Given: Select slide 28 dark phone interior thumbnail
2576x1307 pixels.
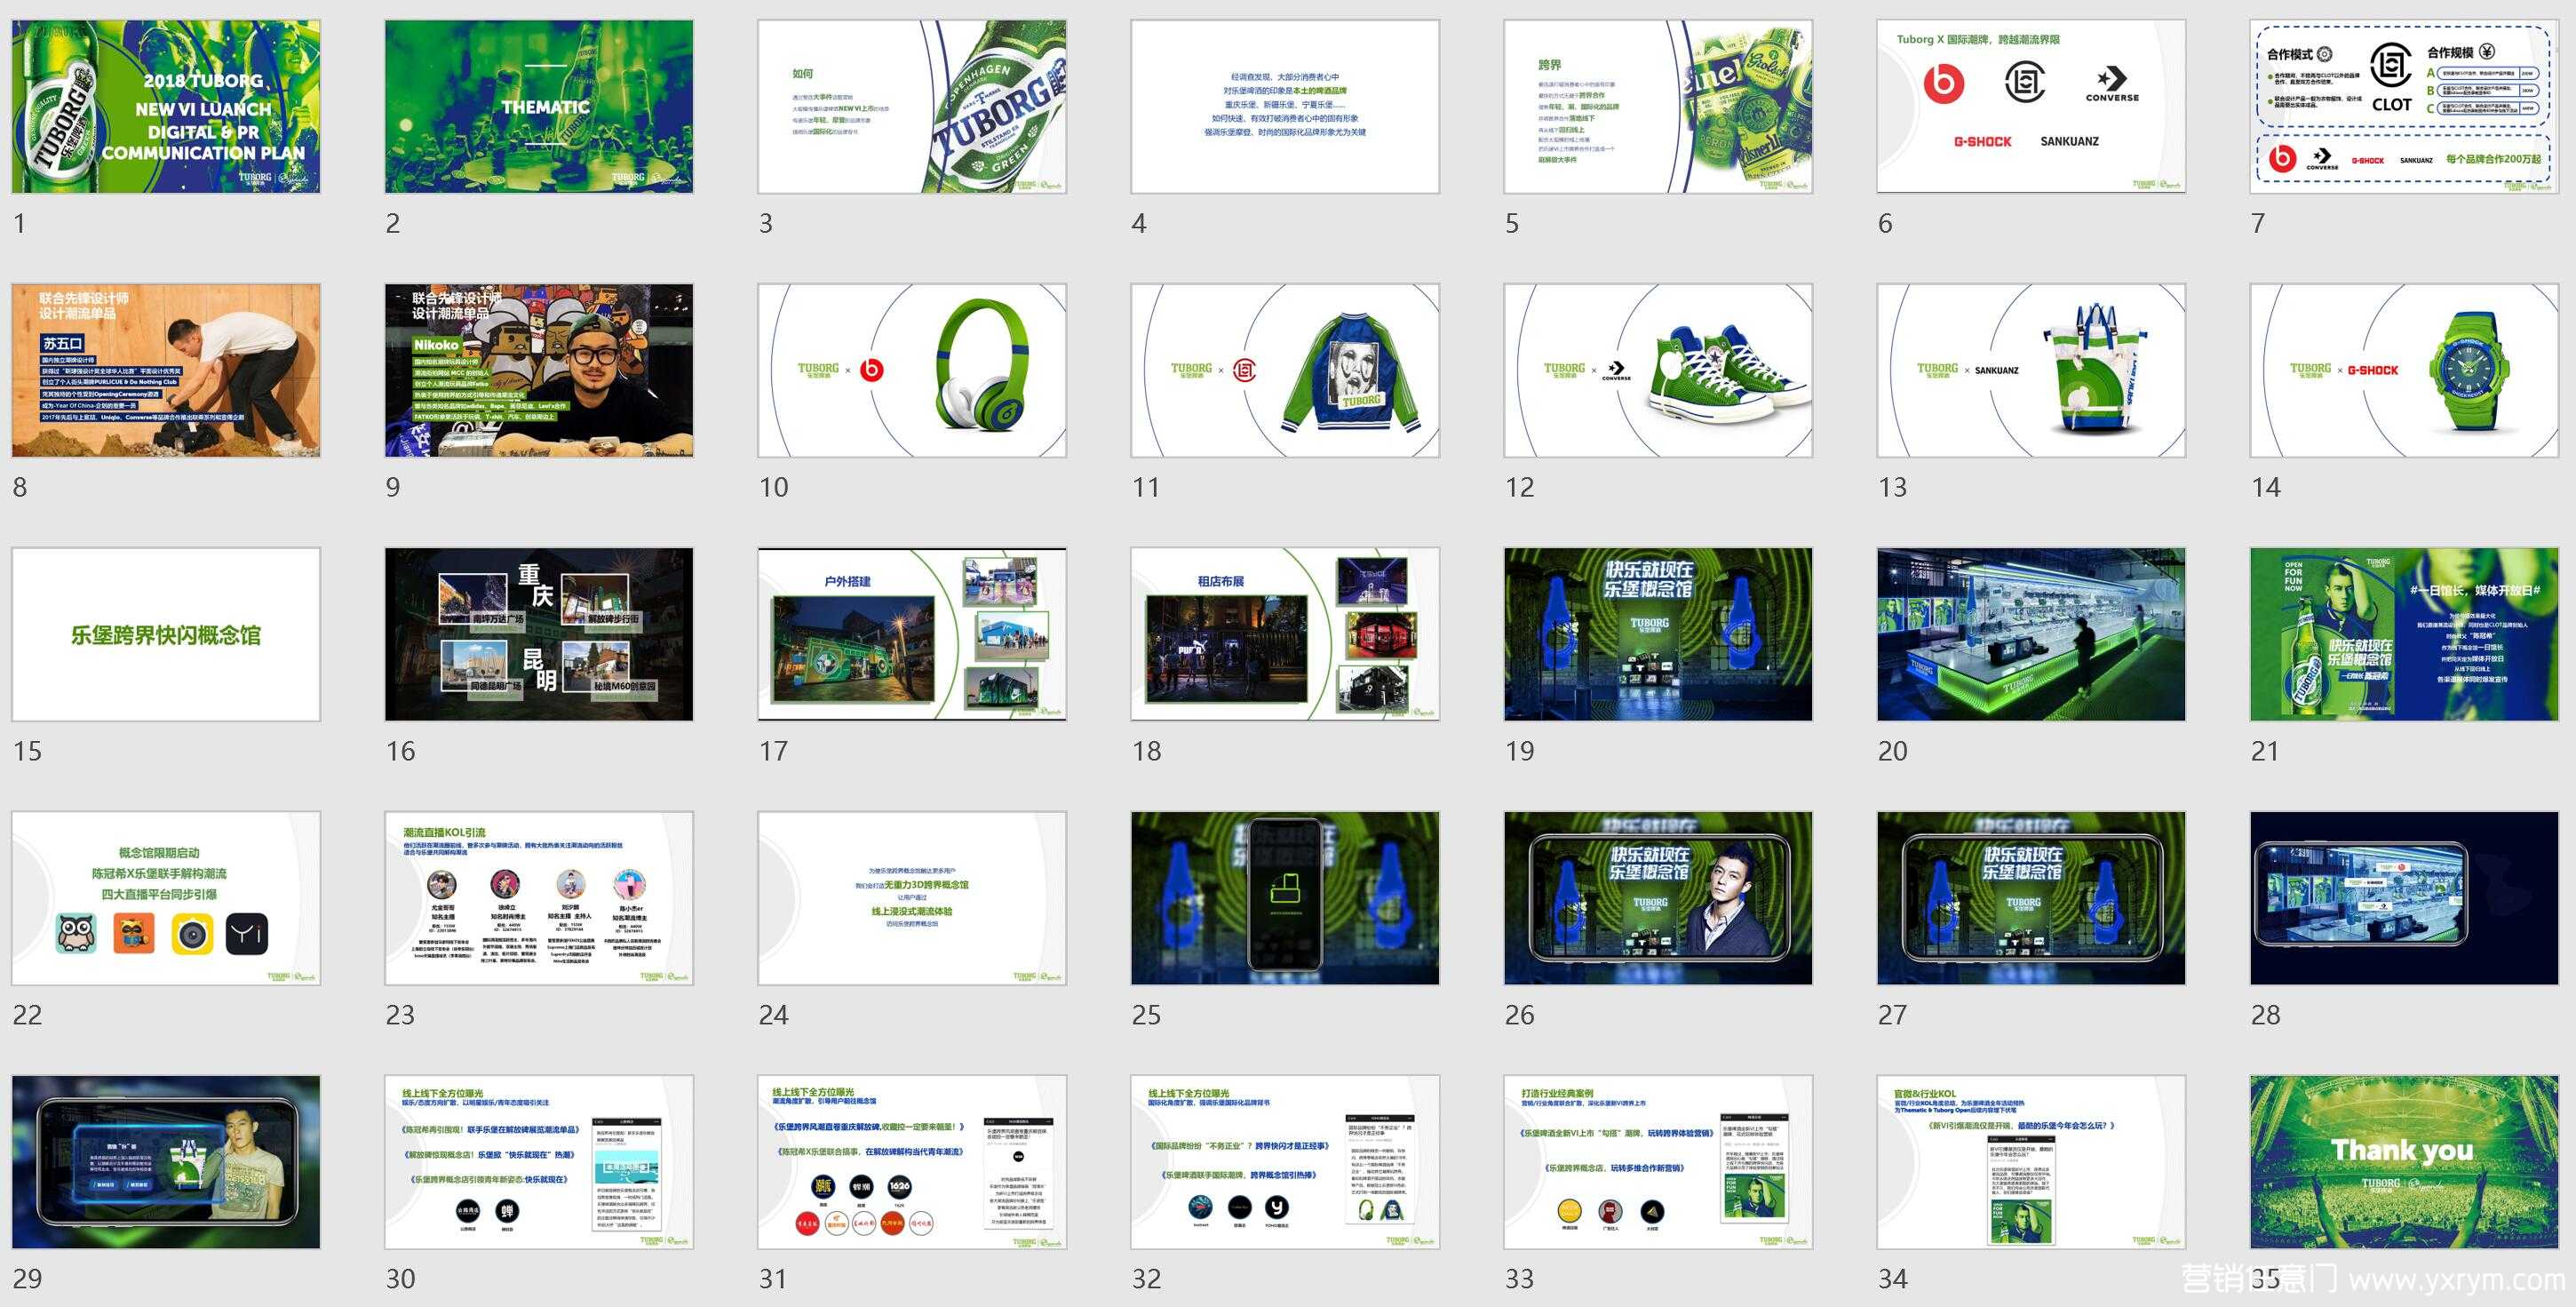Looking at the screenshot, I should tap(2404, 898).
